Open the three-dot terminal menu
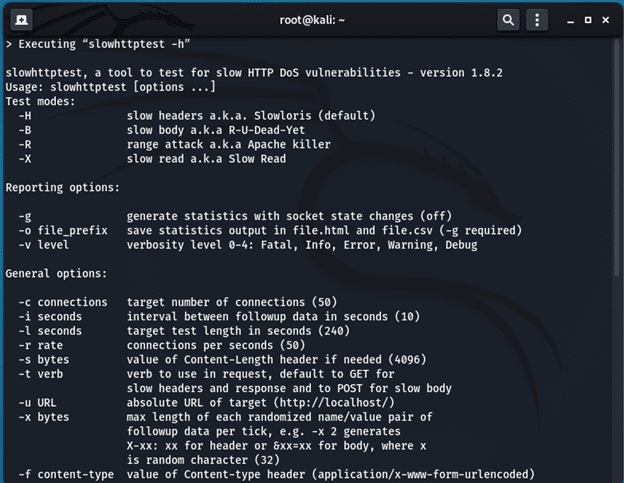This screenshot has width=624, height=483. pos(538,19)
